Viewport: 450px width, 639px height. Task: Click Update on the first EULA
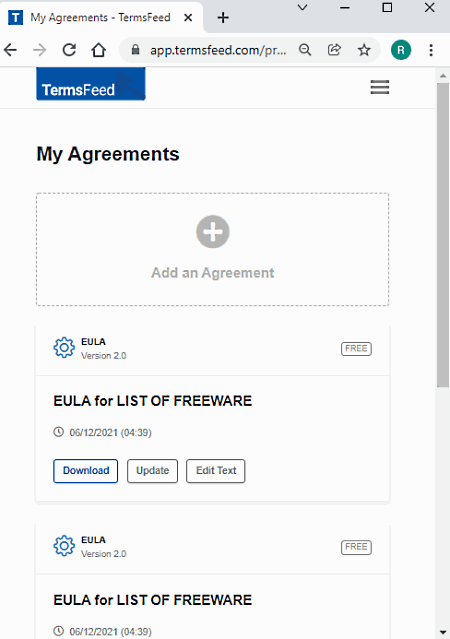tap(152, 471)
